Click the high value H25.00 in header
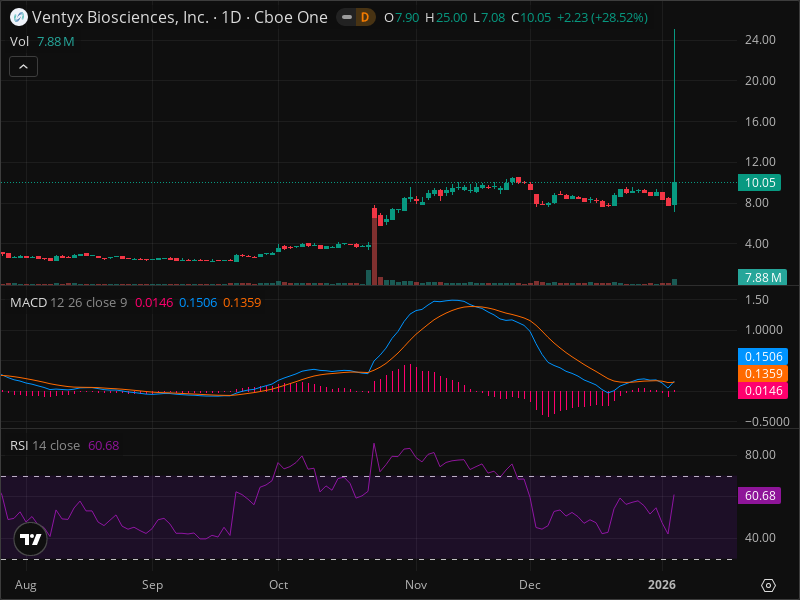800x600 pixels. click(x=446, y=18)
